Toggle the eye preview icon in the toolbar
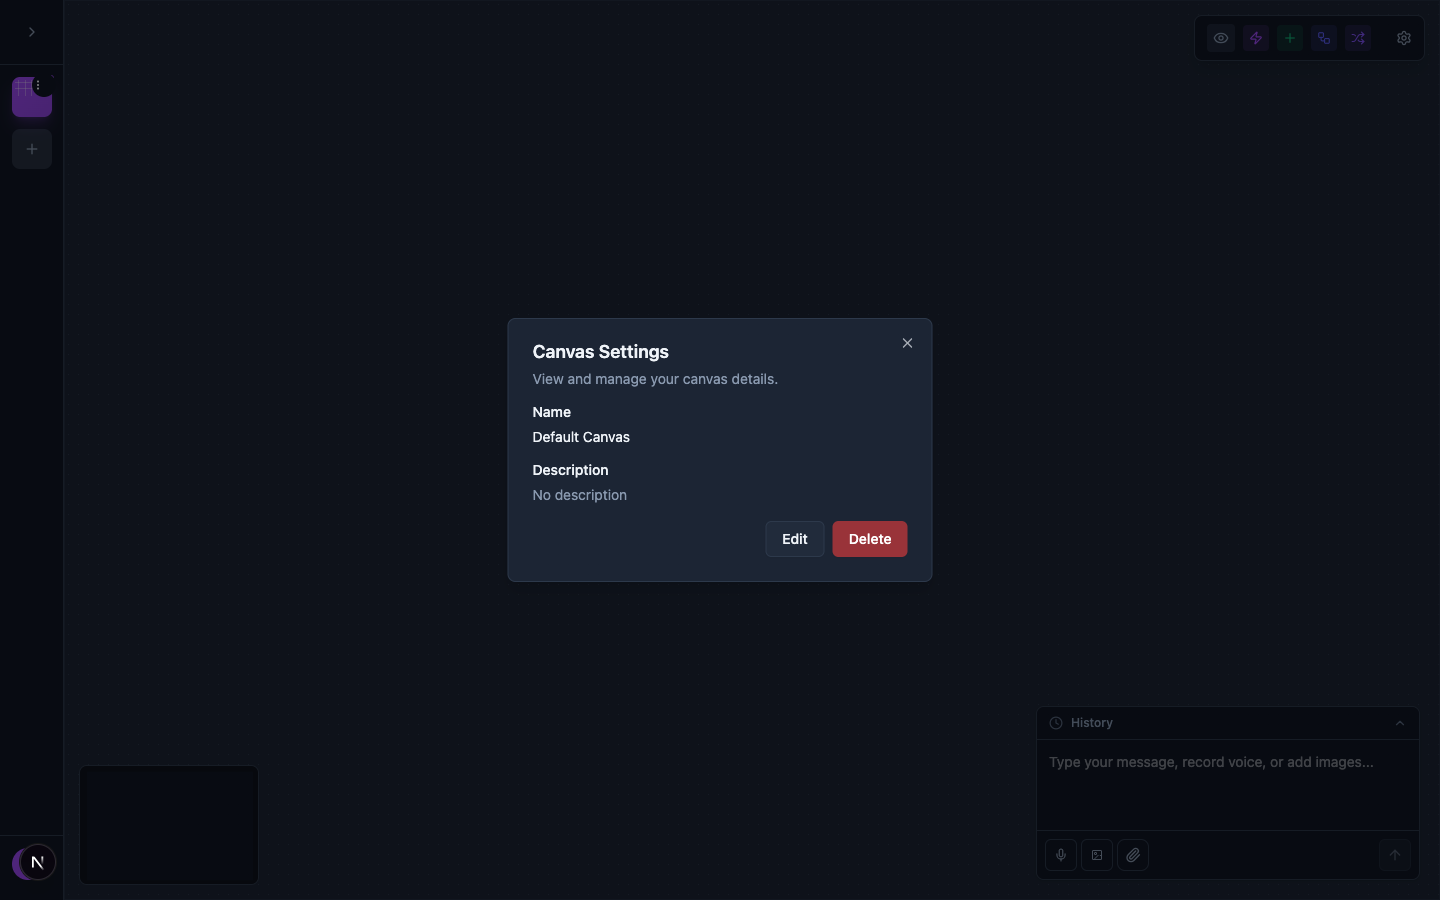 click(1220, 38)
